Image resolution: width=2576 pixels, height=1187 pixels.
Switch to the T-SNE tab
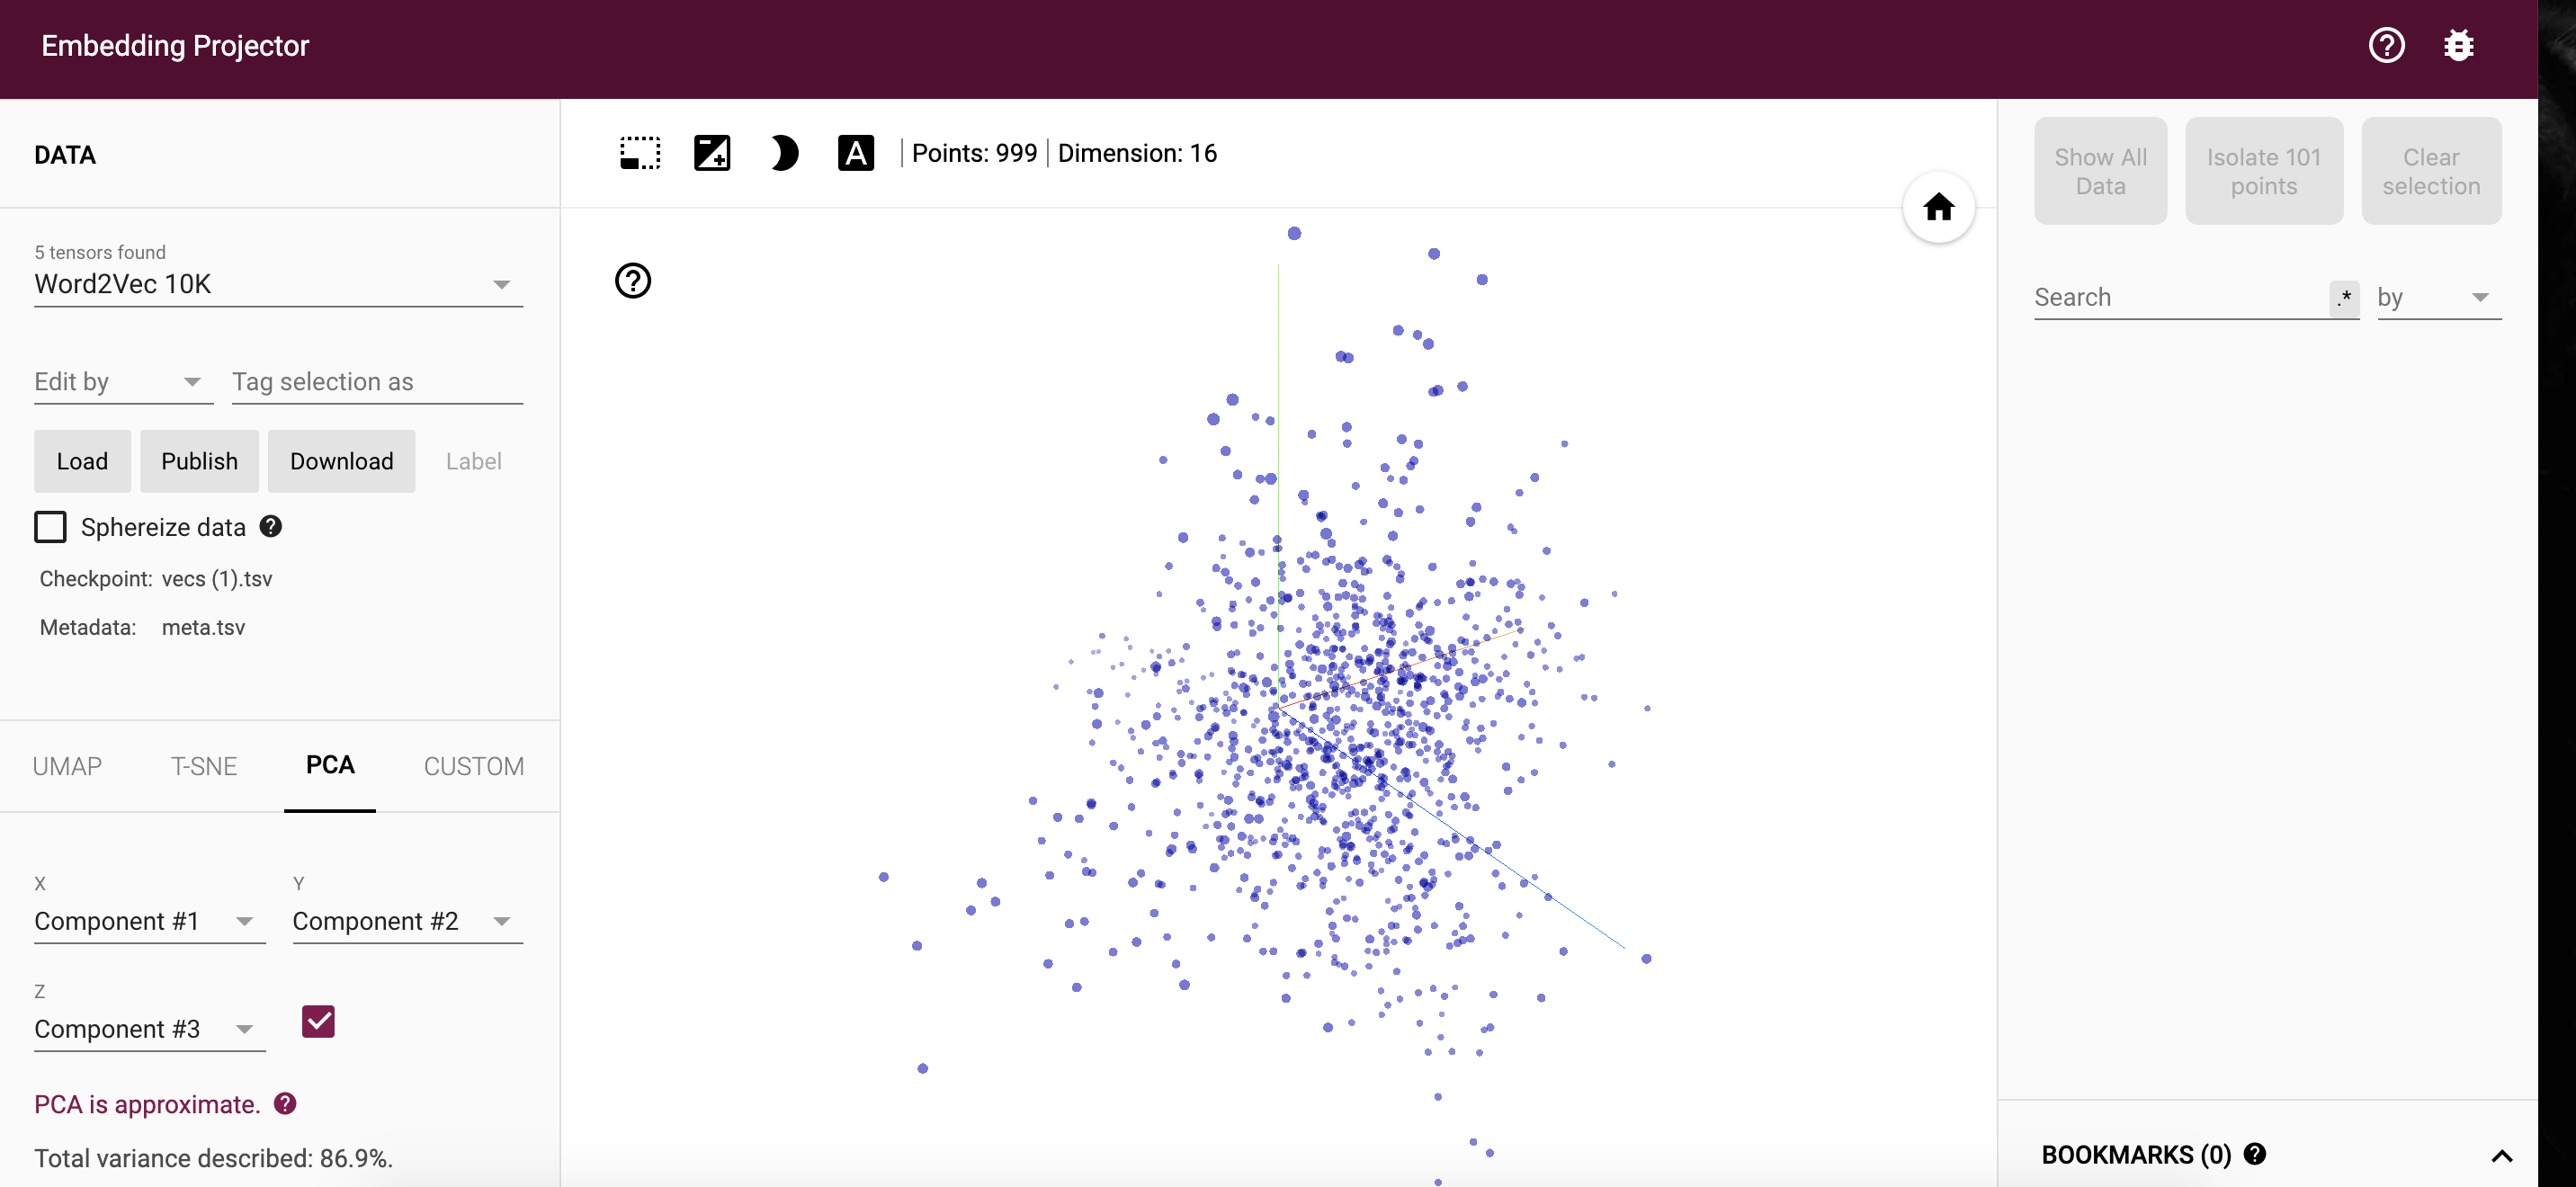tap(204, 766)
